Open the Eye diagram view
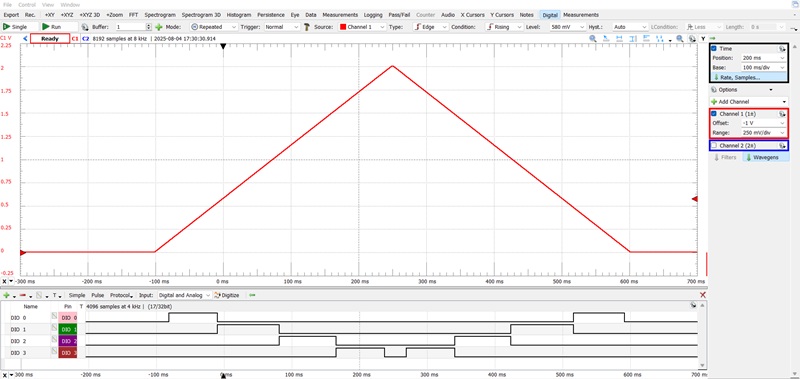This screenshot has height=379, width=800. coord(295,15)
